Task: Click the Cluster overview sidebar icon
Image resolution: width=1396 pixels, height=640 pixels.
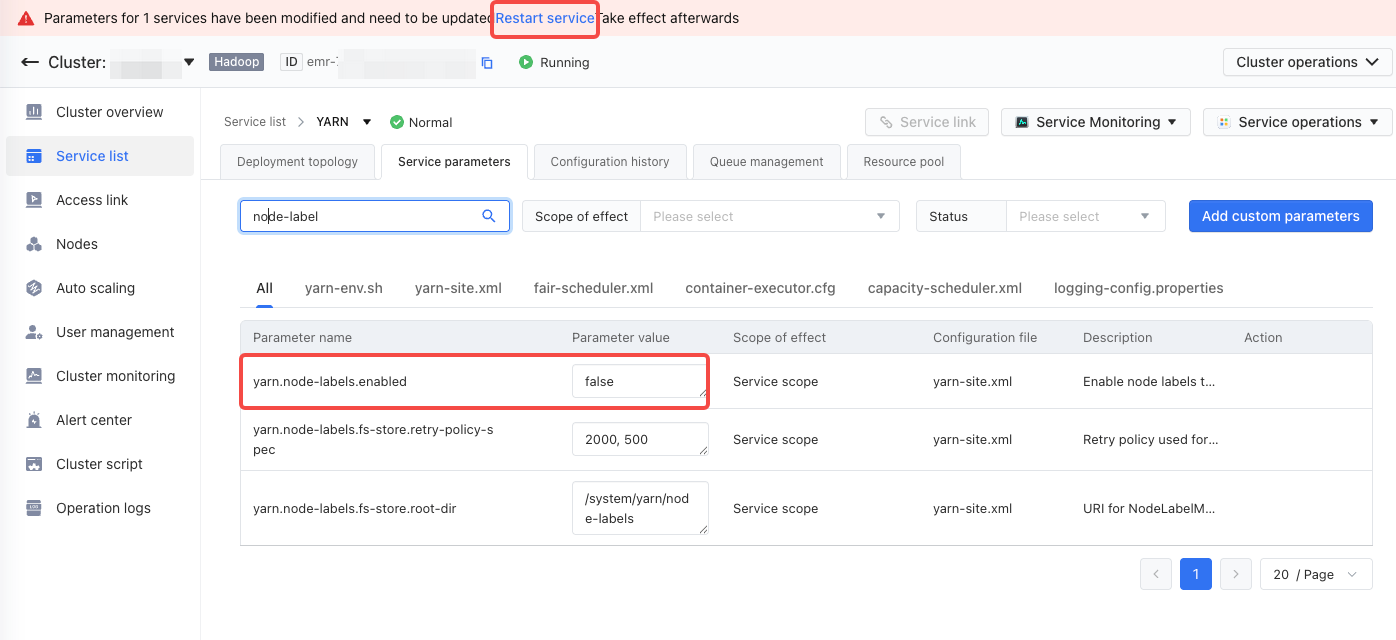Action: click(x=34, y=112)
